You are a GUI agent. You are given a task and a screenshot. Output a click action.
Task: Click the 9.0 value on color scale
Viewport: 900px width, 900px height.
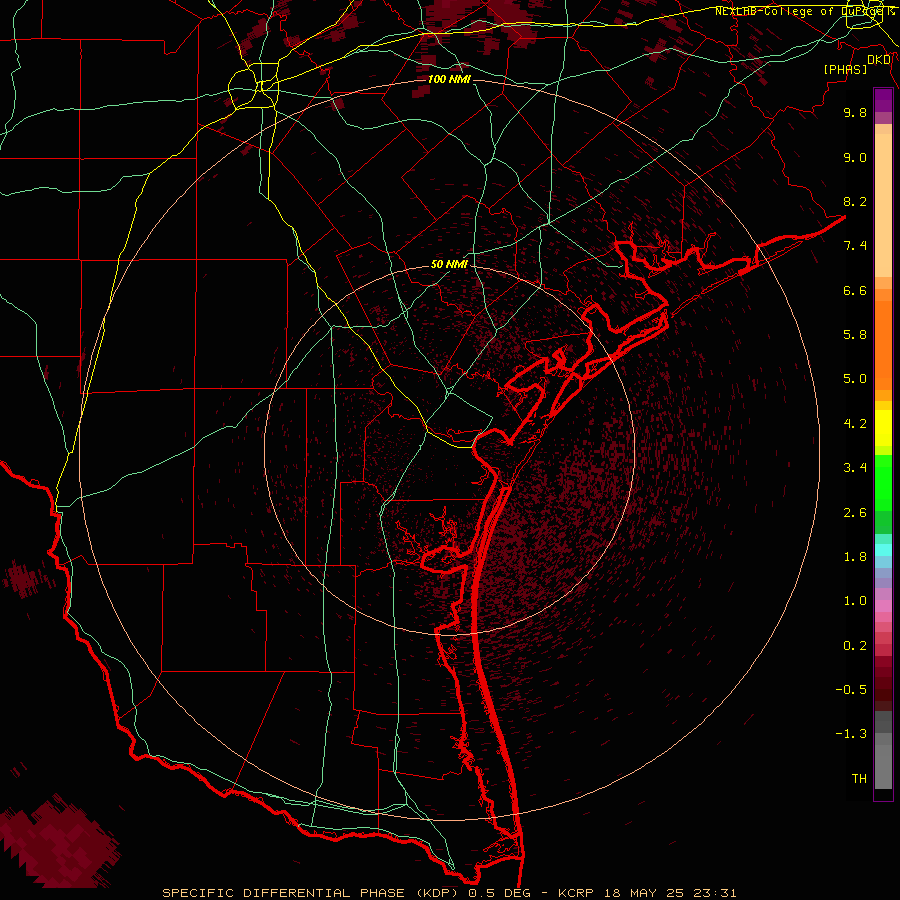[x=855, y=157]
